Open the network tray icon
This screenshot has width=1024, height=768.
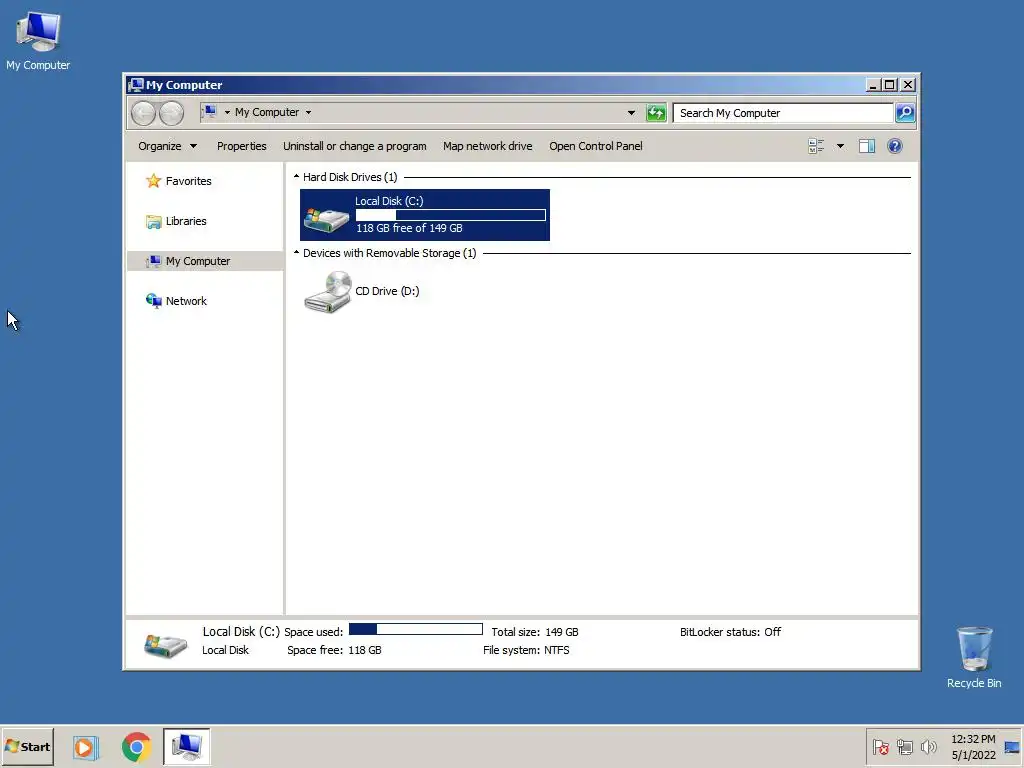[x=904, y=747]
